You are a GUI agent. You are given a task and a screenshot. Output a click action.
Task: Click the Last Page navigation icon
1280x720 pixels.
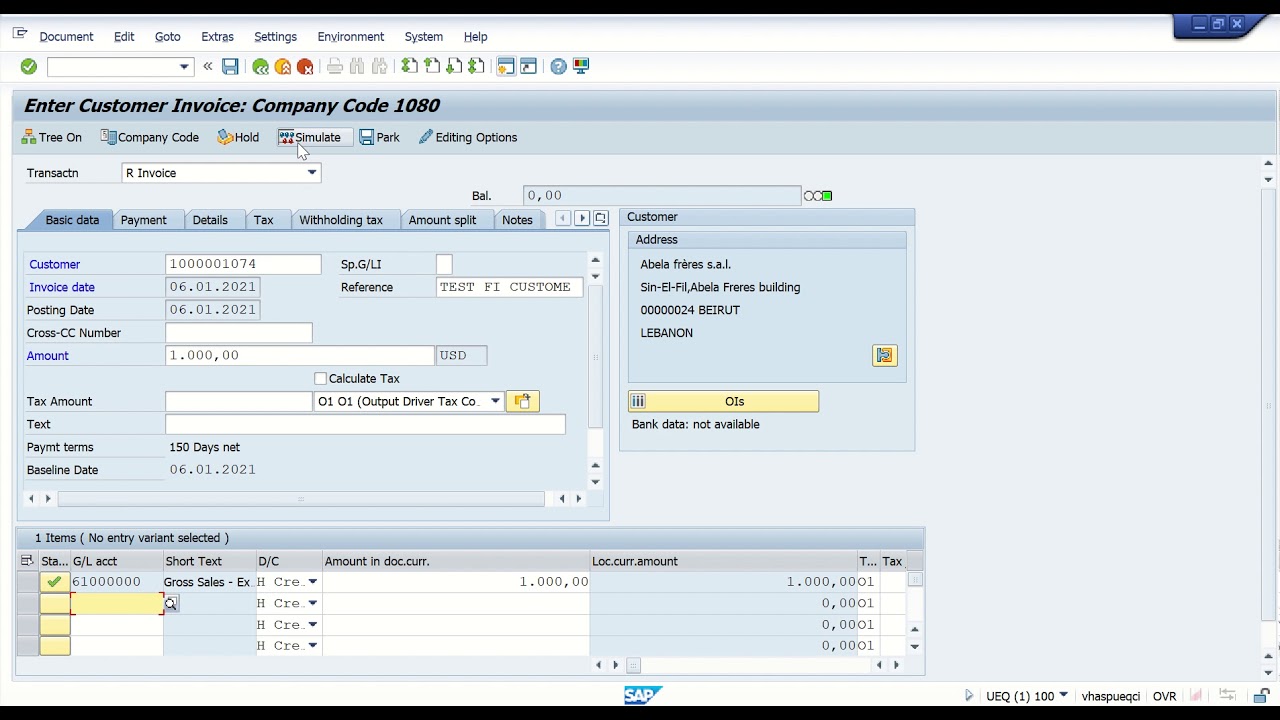[x=476, y=66]
